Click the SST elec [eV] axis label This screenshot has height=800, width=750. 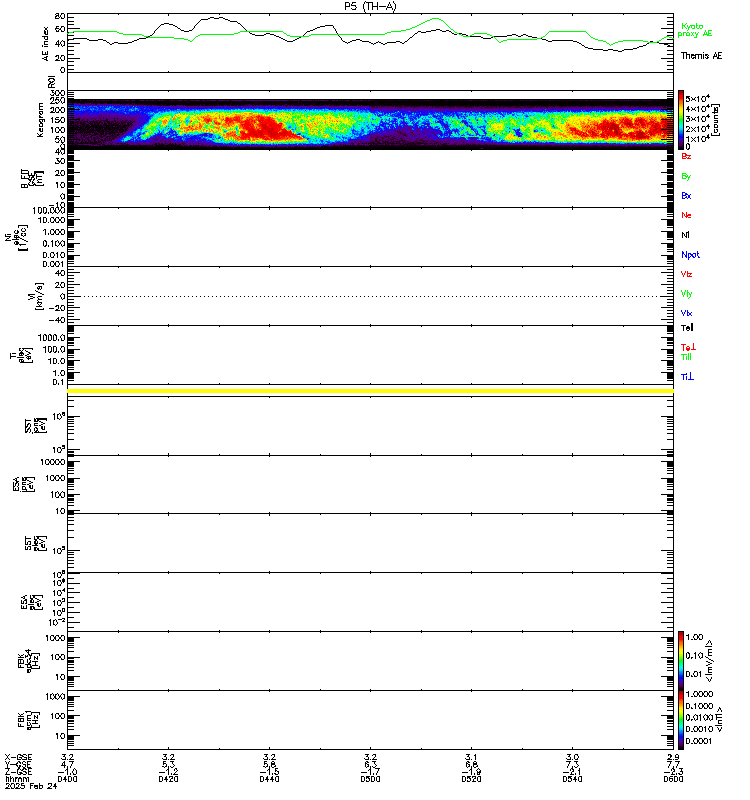tap(36, 543)
